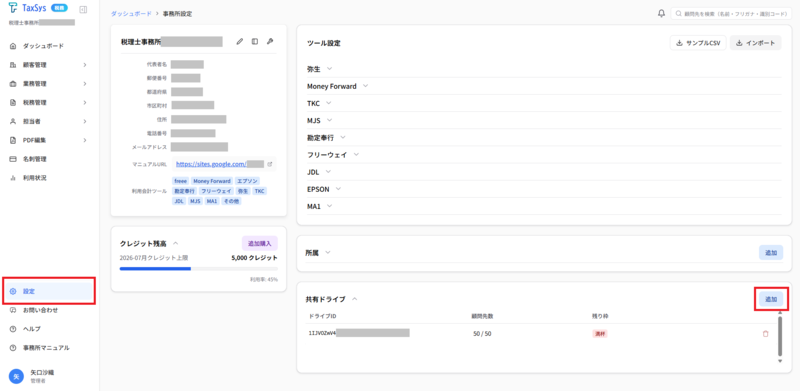Delete the shared drive row trash icon

click(x=765, y=334)
